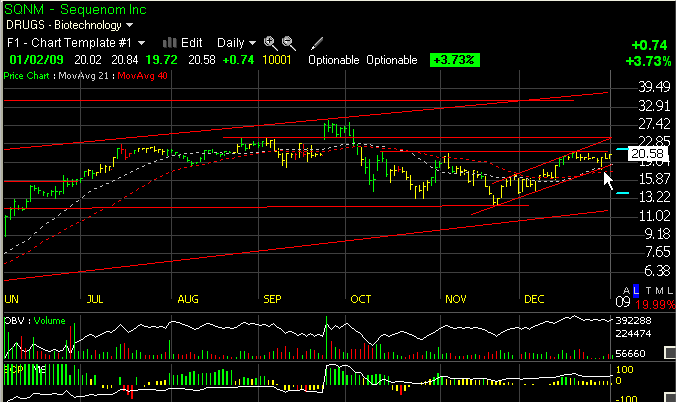Click the 39.49 price scale label
678x402 pixels.
654,87
